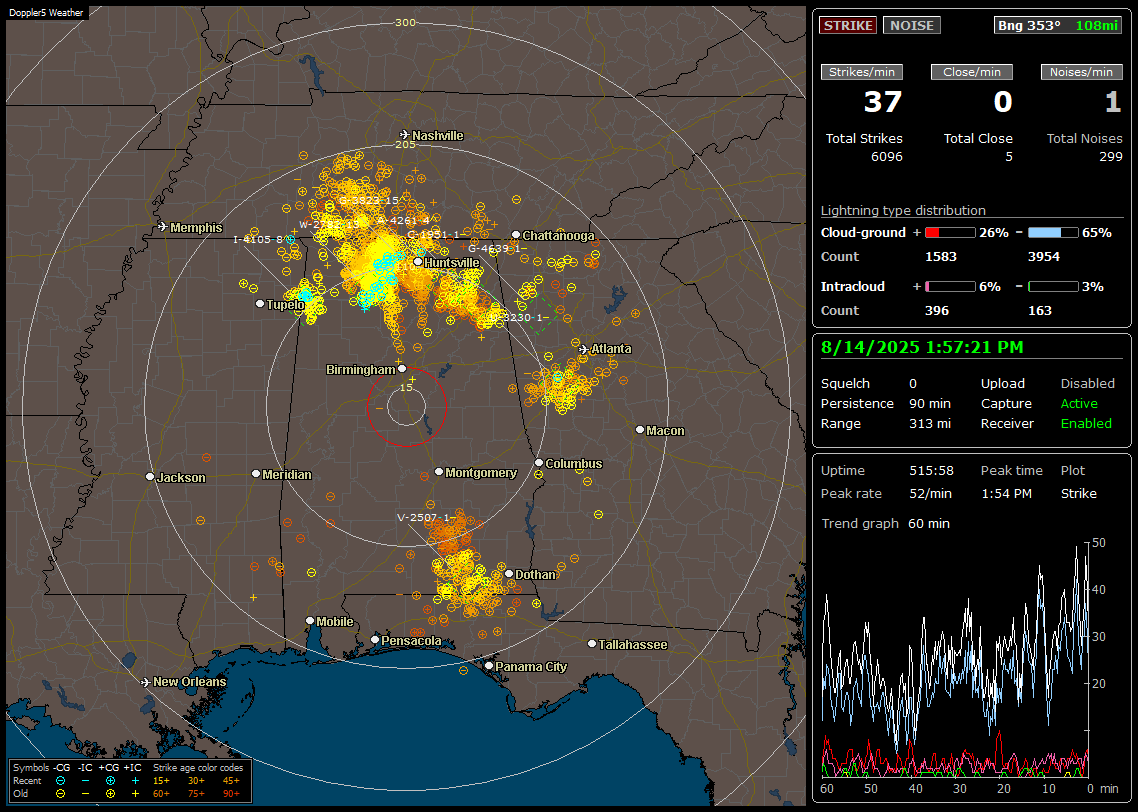1138x812 pixels.
Task: Click the Old -CG yellow legend symbol
Action: tap(61, 794)
